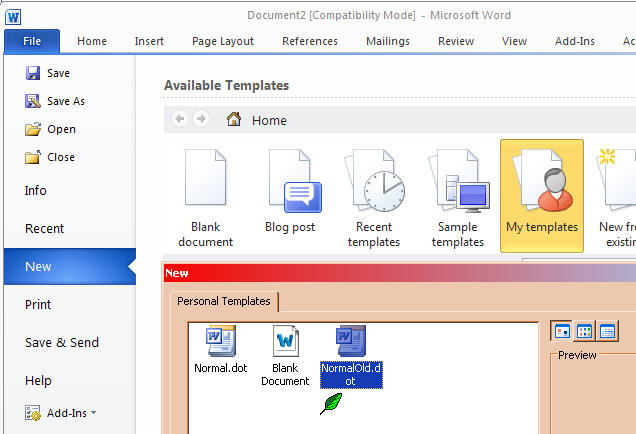The height and width of the screenshot is (434, 636).
Task: Click the Recent templates caption text
Action: click(374, 234)
